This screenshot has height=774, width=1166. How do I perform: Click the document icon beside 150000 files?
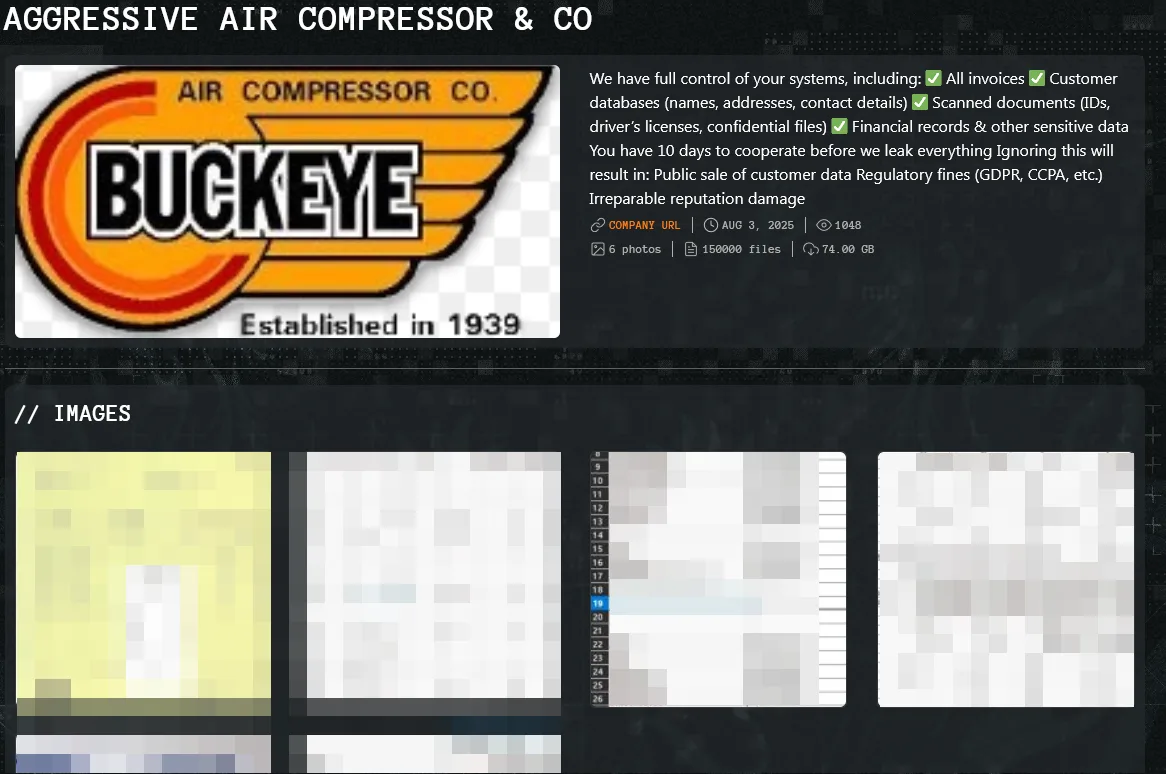tap(691, 249)
